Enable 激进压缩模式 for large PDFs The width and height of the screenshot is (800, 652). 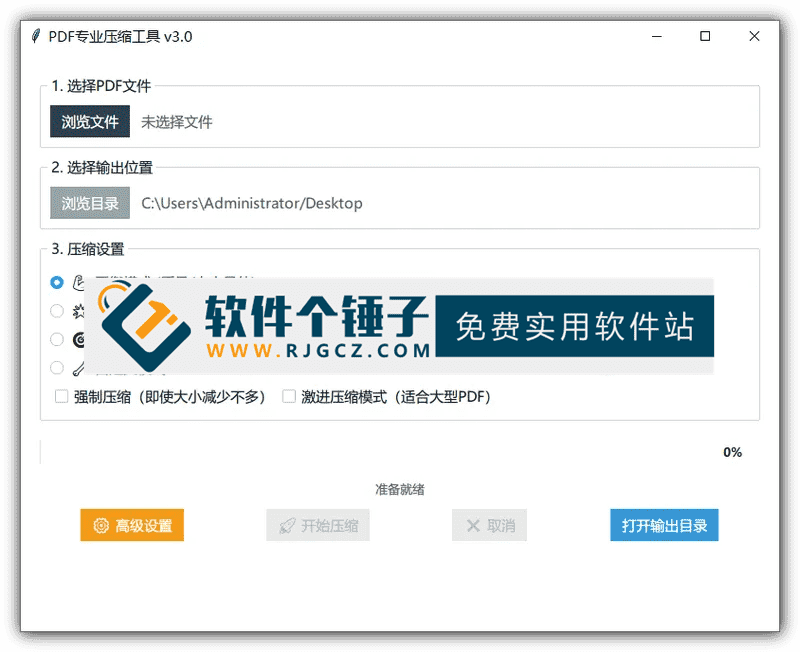coord(288,397)
